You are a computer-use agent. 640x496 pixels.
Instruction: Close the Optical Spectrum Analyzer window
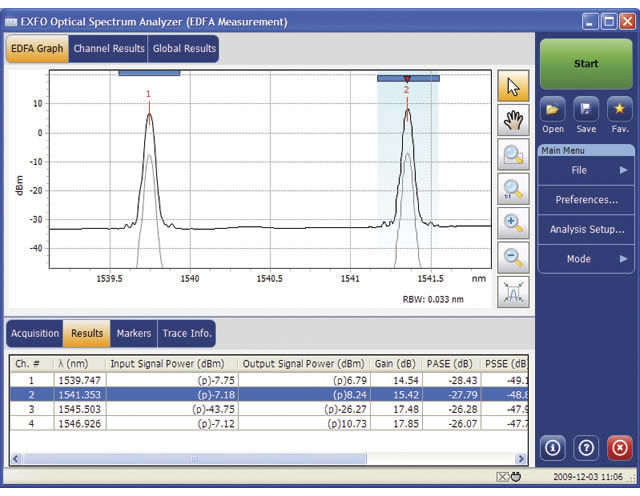[x=627, y=21]
